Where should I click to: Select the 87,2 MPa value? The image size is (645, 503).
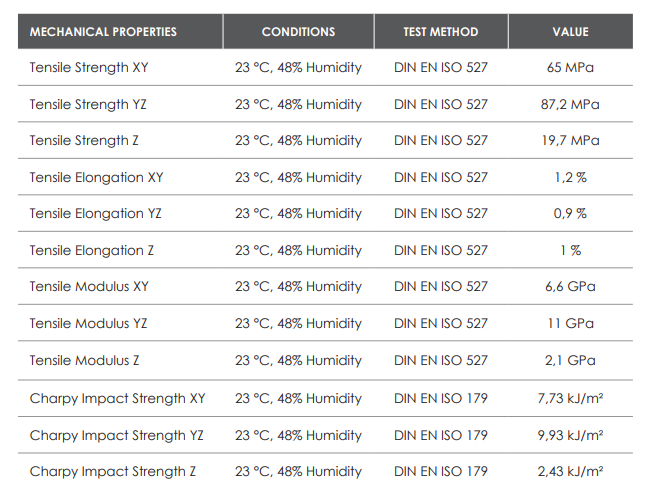tap(570, 104)
